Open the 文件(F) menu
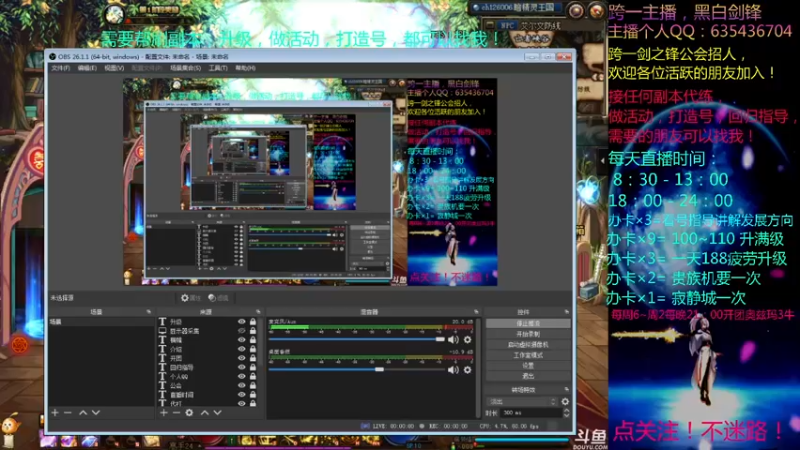 (x=60, y=68)
